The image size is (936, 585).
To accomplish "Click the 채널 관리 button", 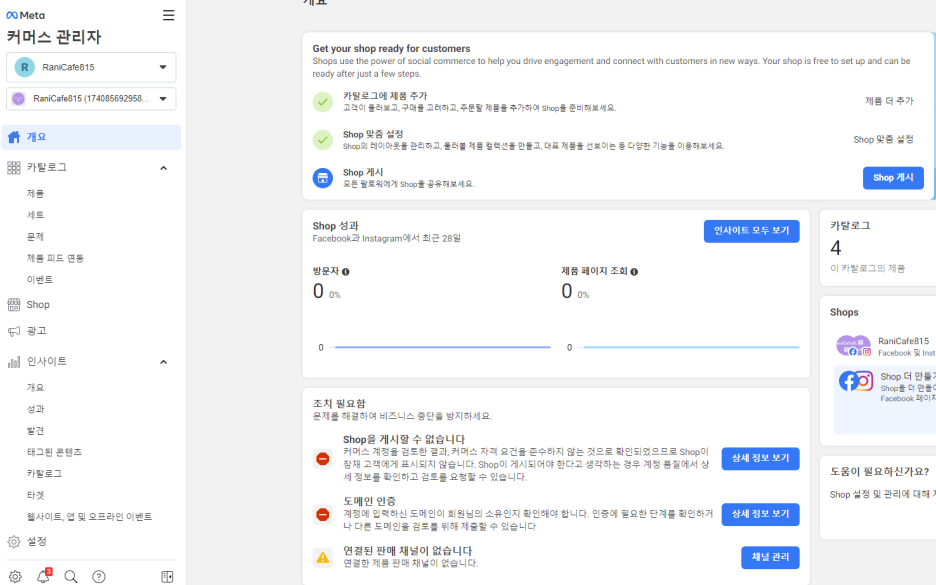I will coord(770,558).
